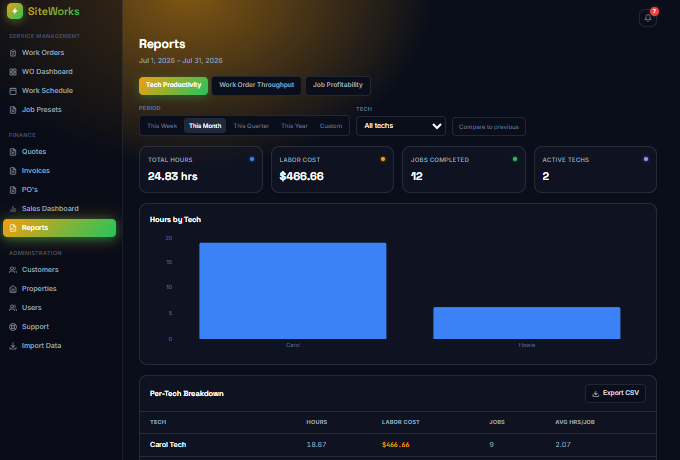Click the Work Schedule calendar icon

[x=13, y=91]
